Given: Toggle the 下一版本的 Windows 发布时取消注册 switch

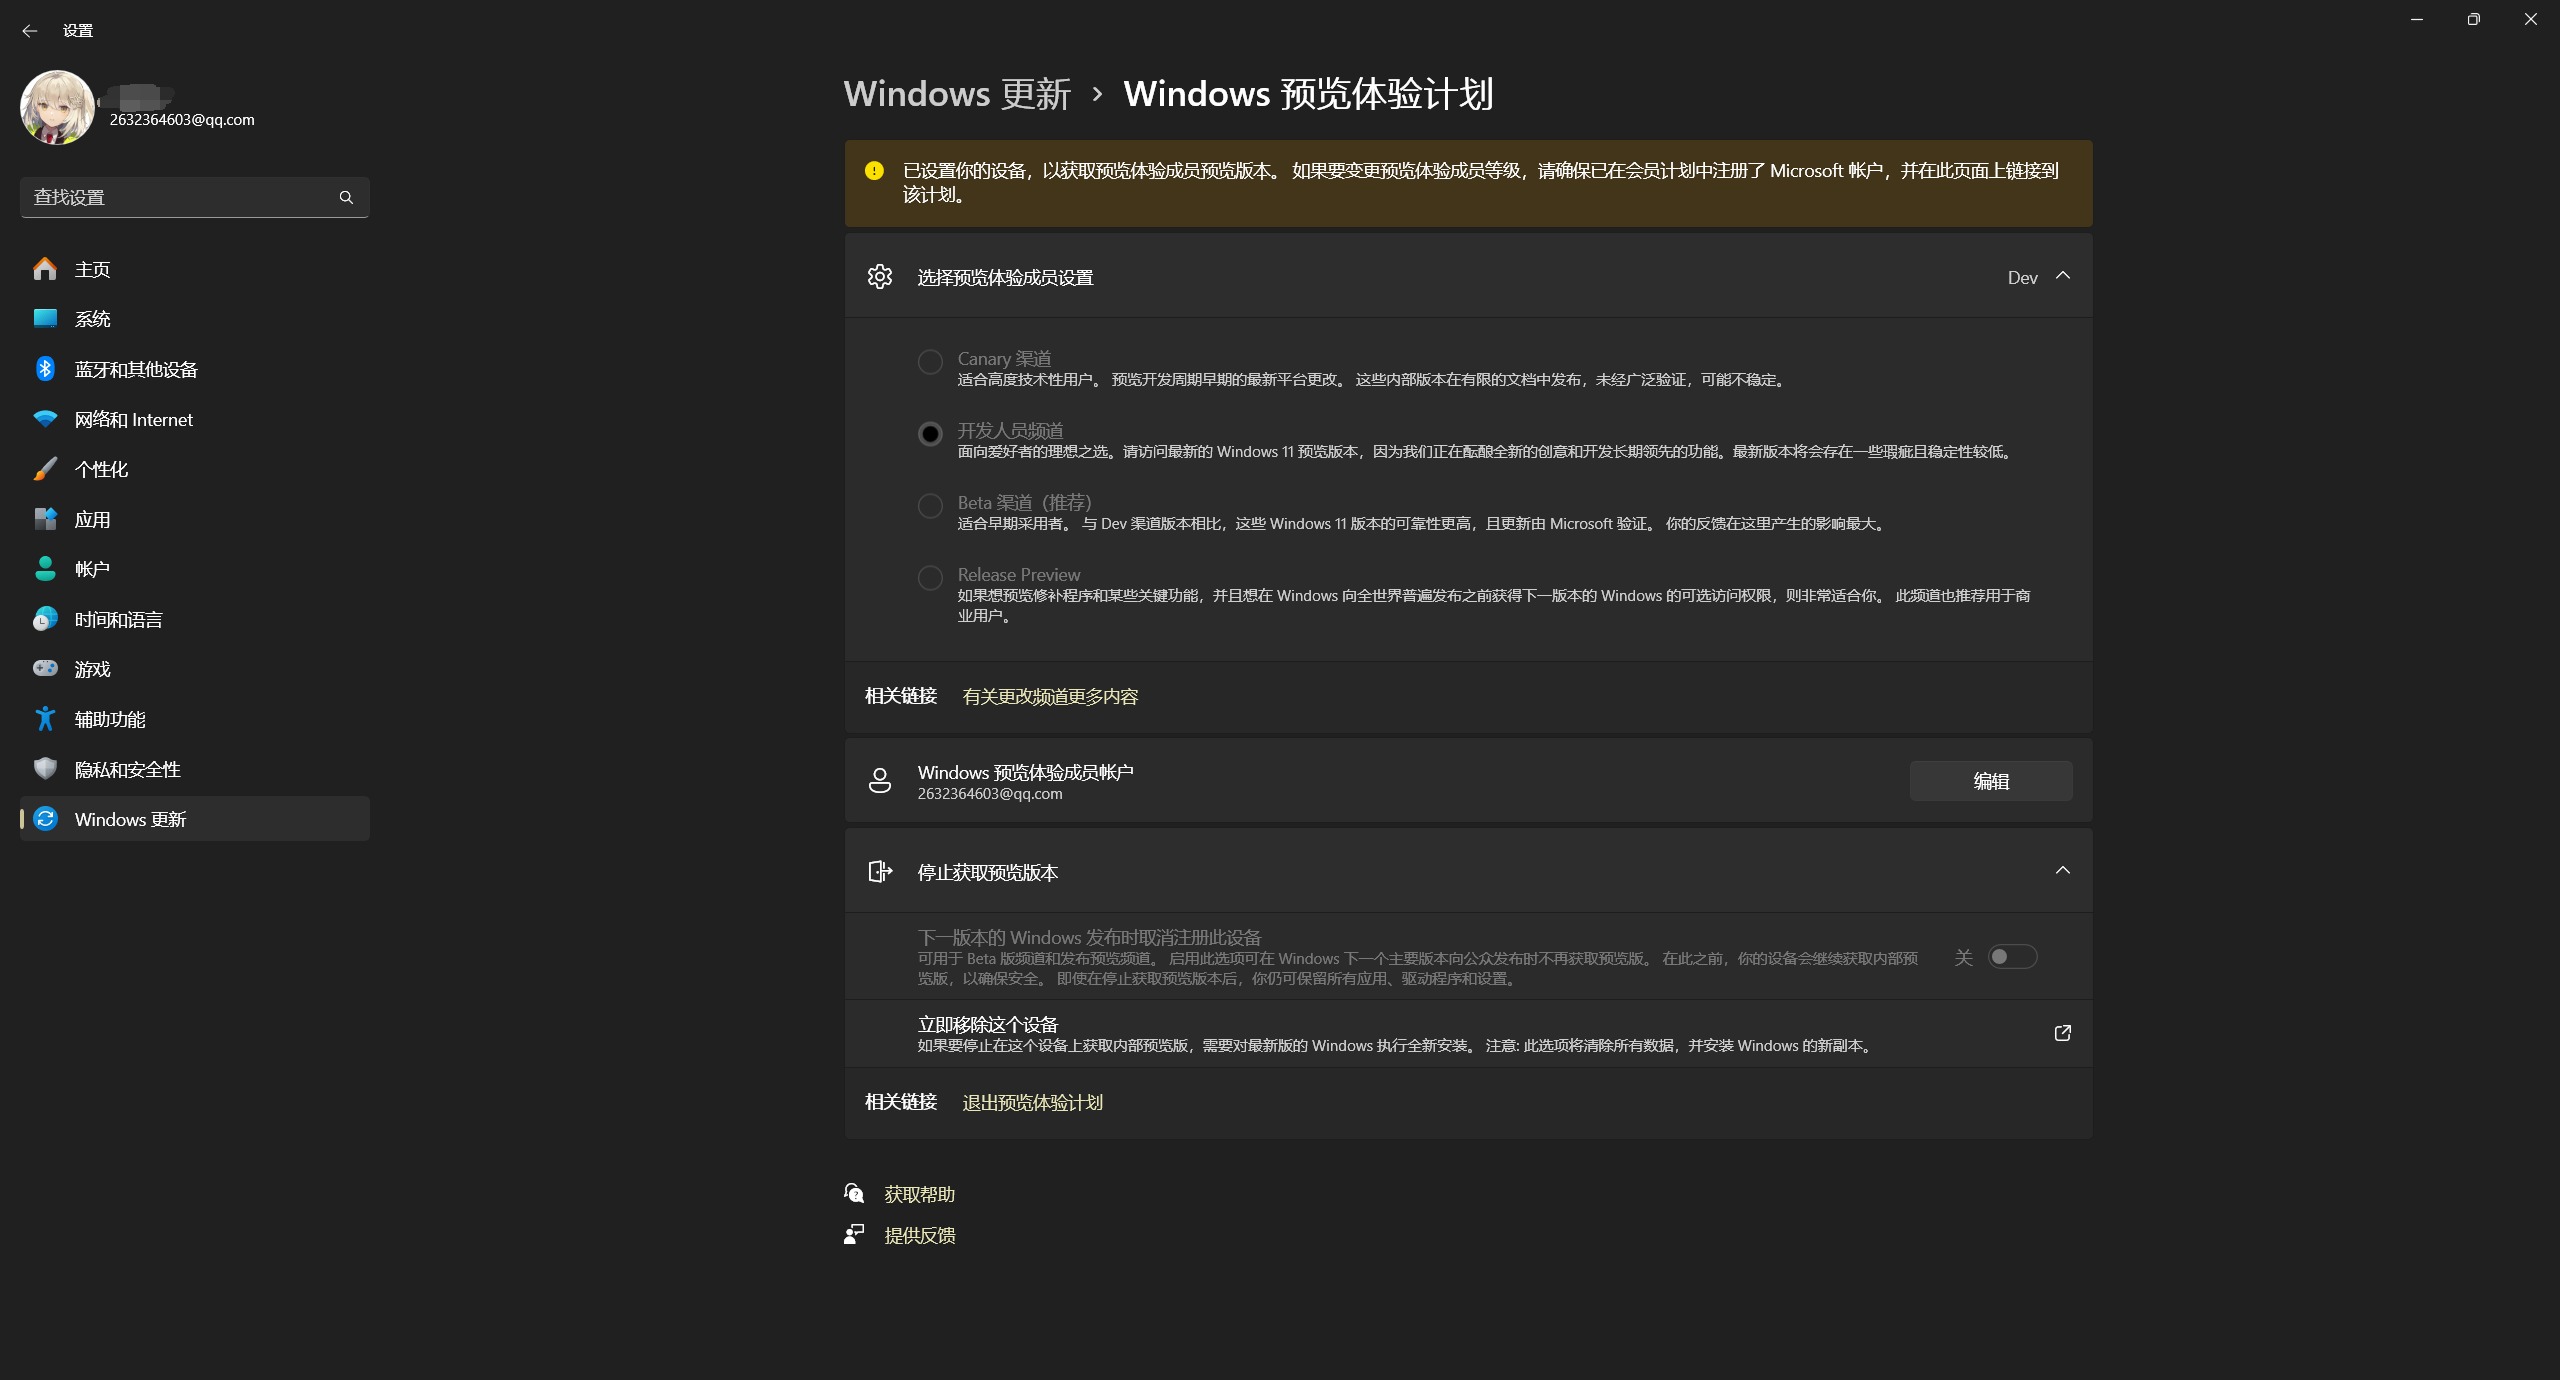Looking at the screenshot, I should tap(2012, 957).
